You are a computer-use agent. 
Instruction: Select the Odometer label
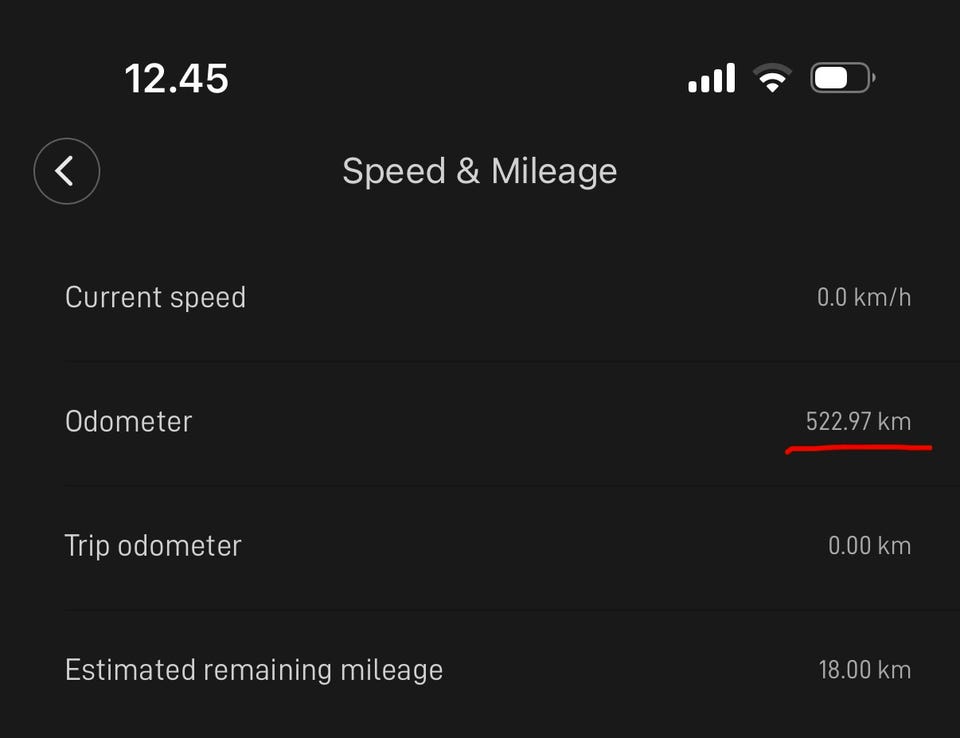coord(128,421)
